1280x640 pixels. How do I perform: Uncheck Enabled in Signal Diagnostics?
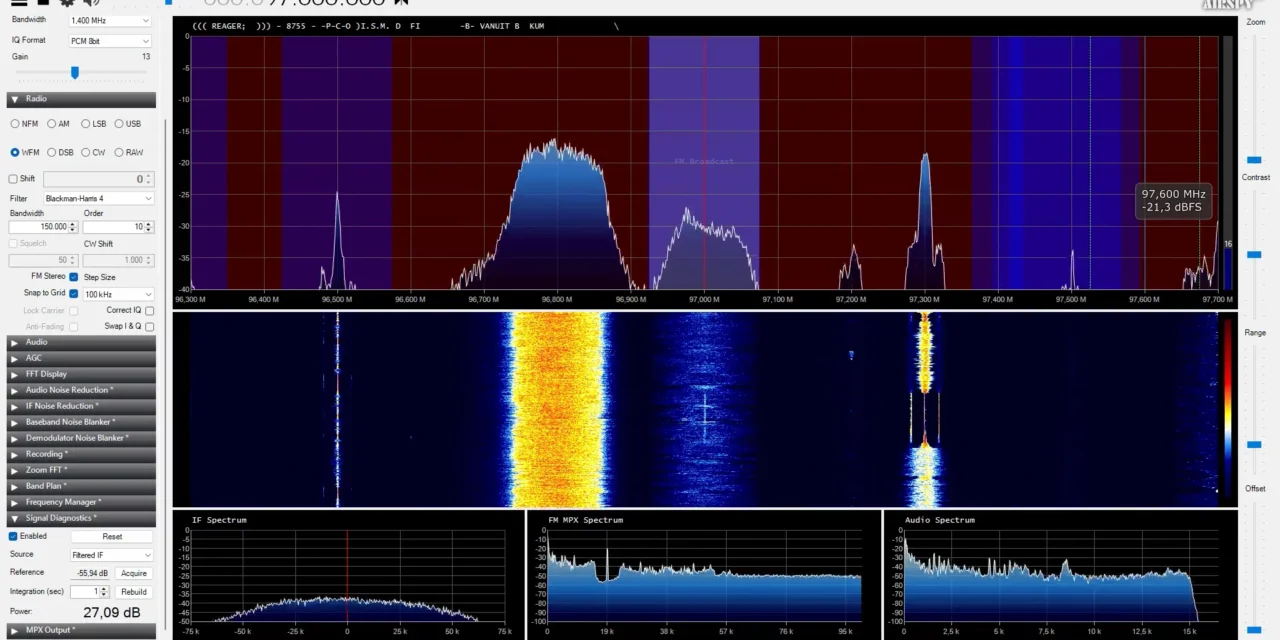point(13,536)
